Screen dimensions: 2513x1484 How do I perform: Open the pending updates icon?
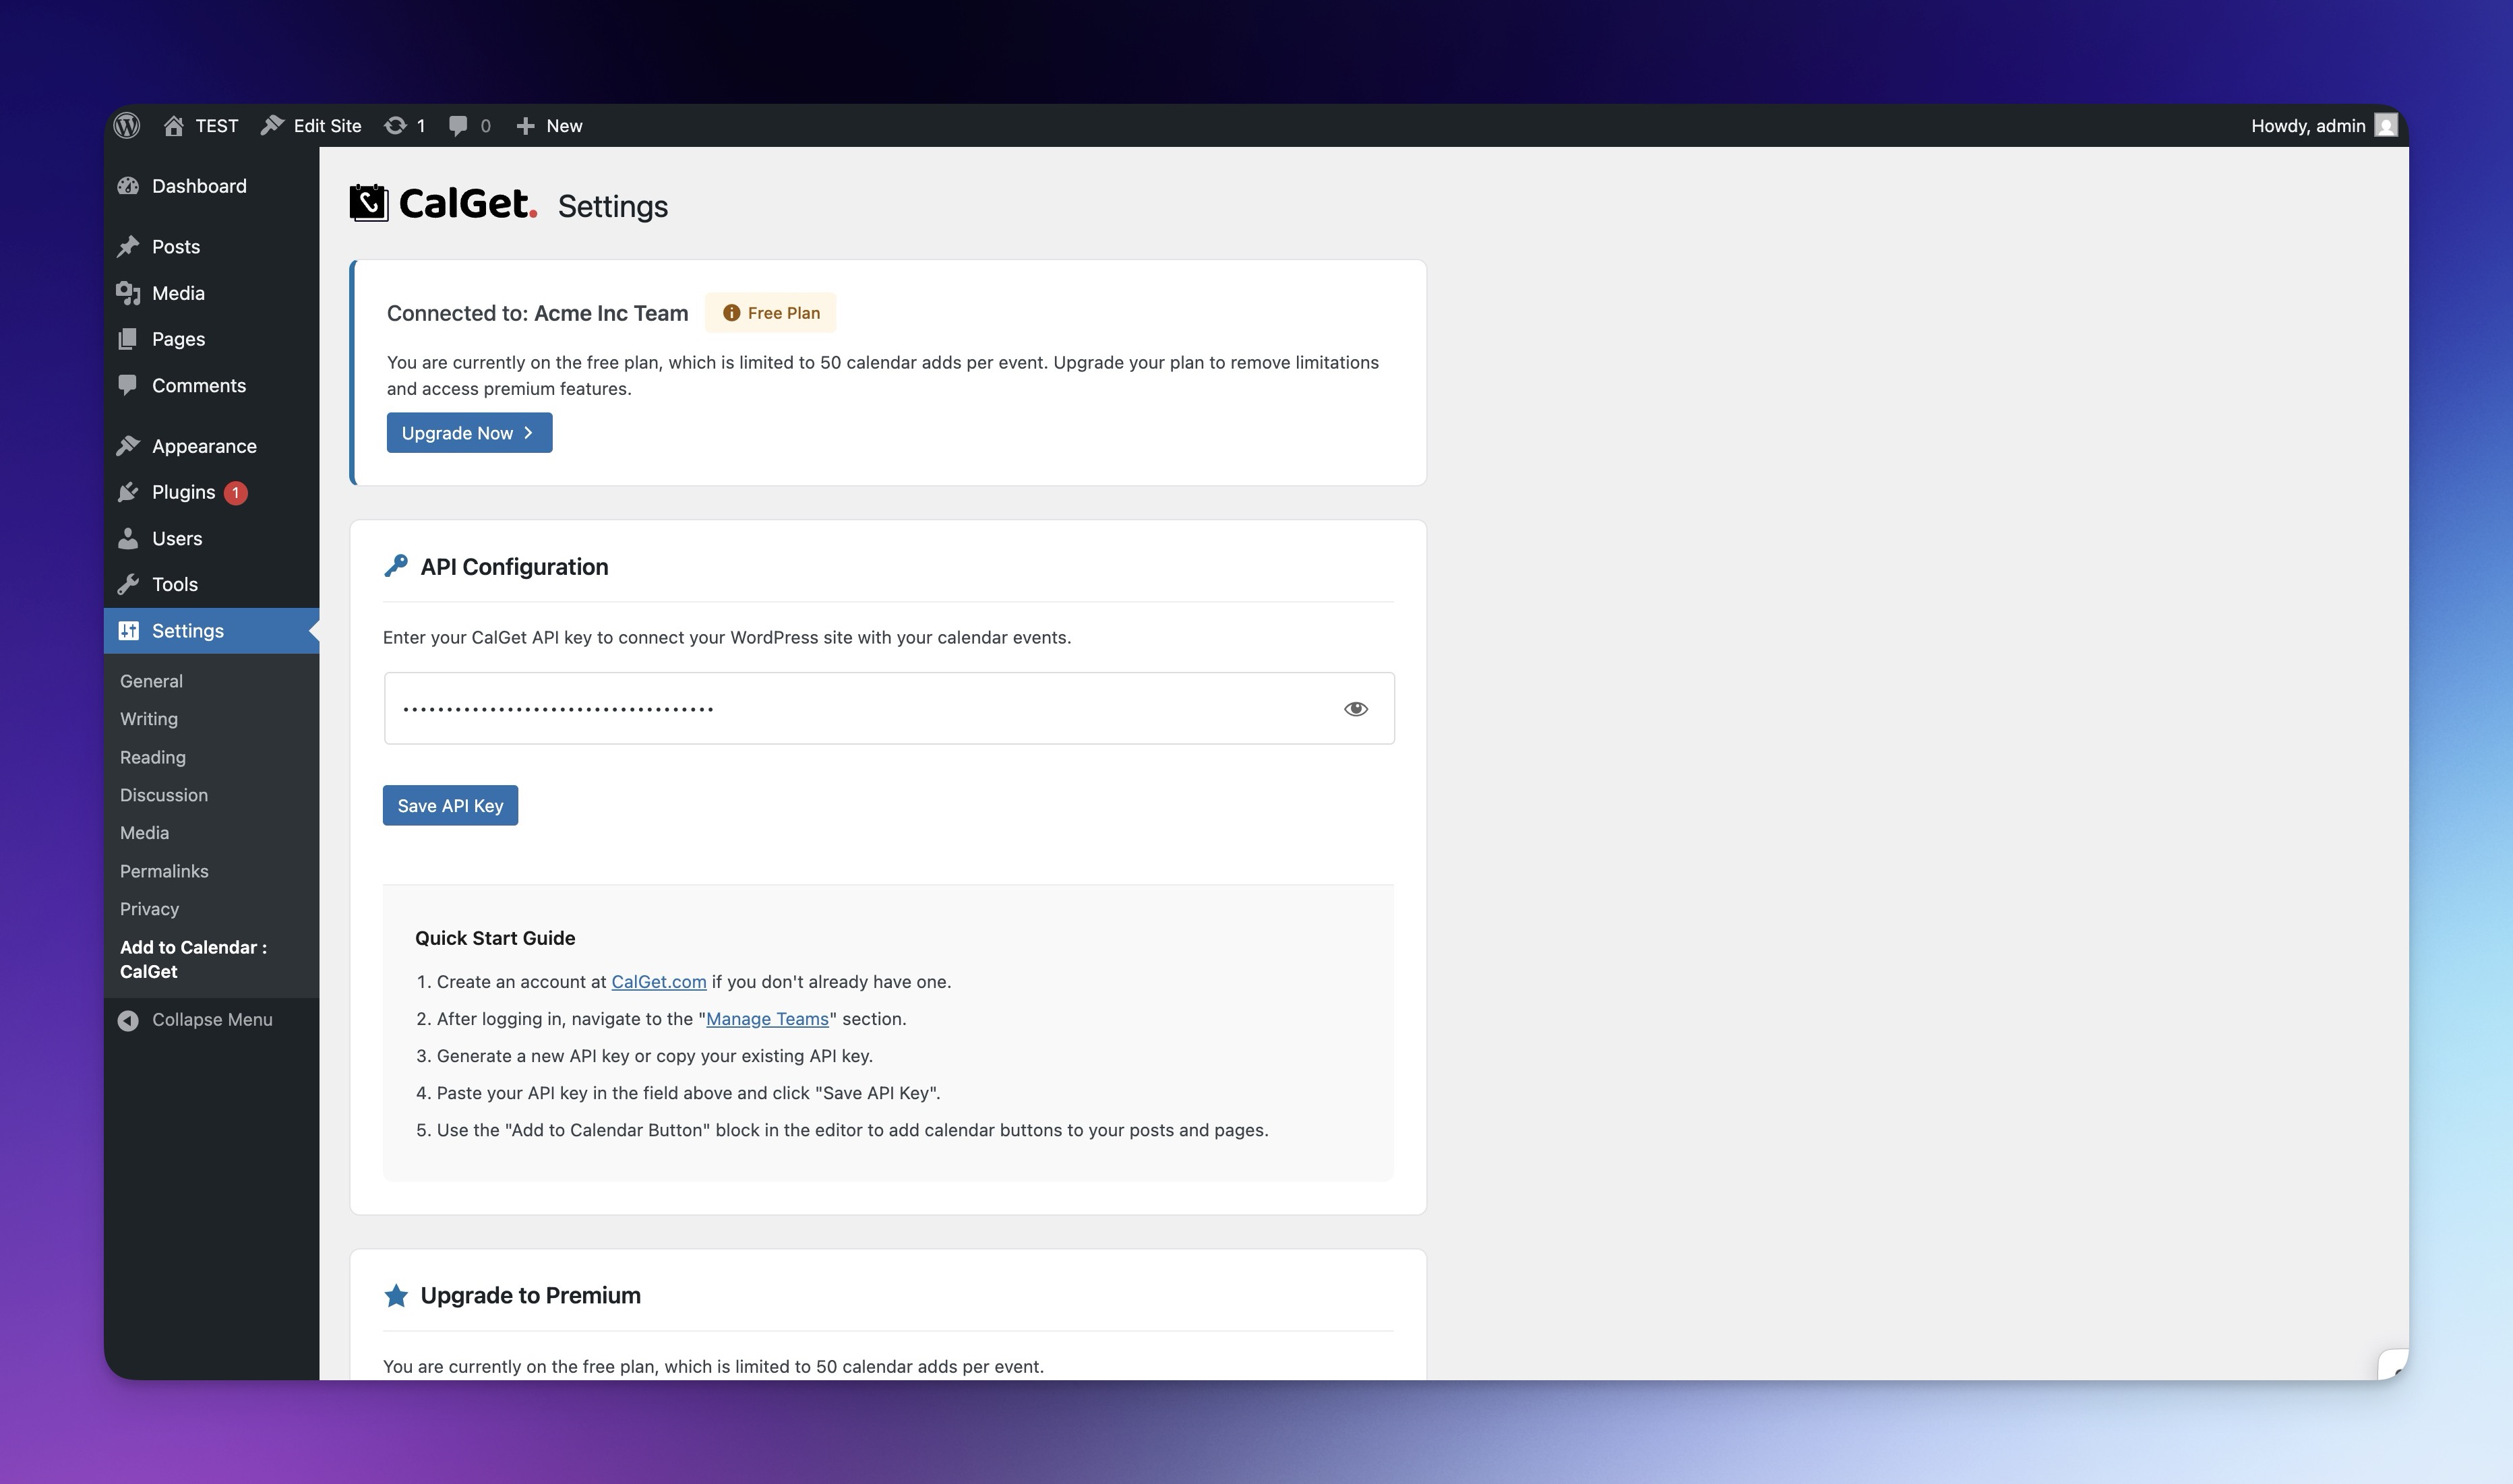coord(395,125)
